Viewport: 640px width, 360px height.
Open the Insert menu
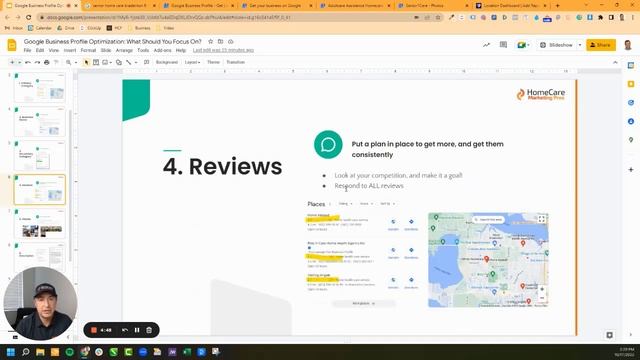pos(70,50)
